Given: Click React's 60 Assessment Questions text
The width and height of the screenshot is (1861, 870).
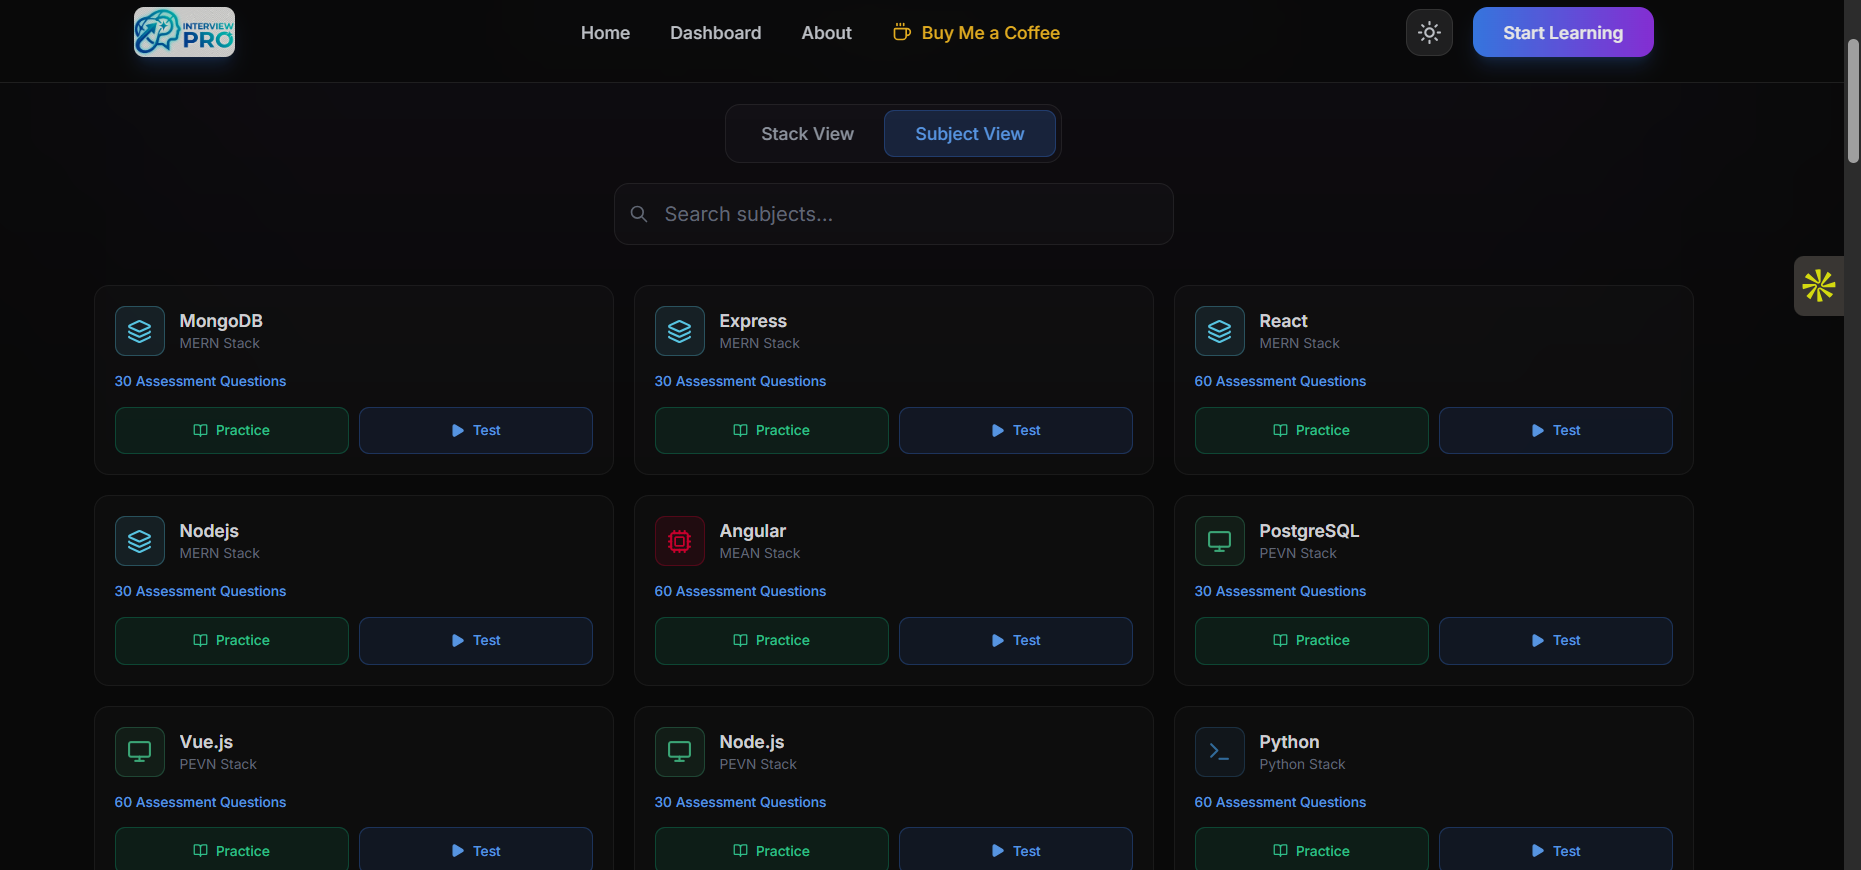Looking at the screenshot, I should 1280,381.
